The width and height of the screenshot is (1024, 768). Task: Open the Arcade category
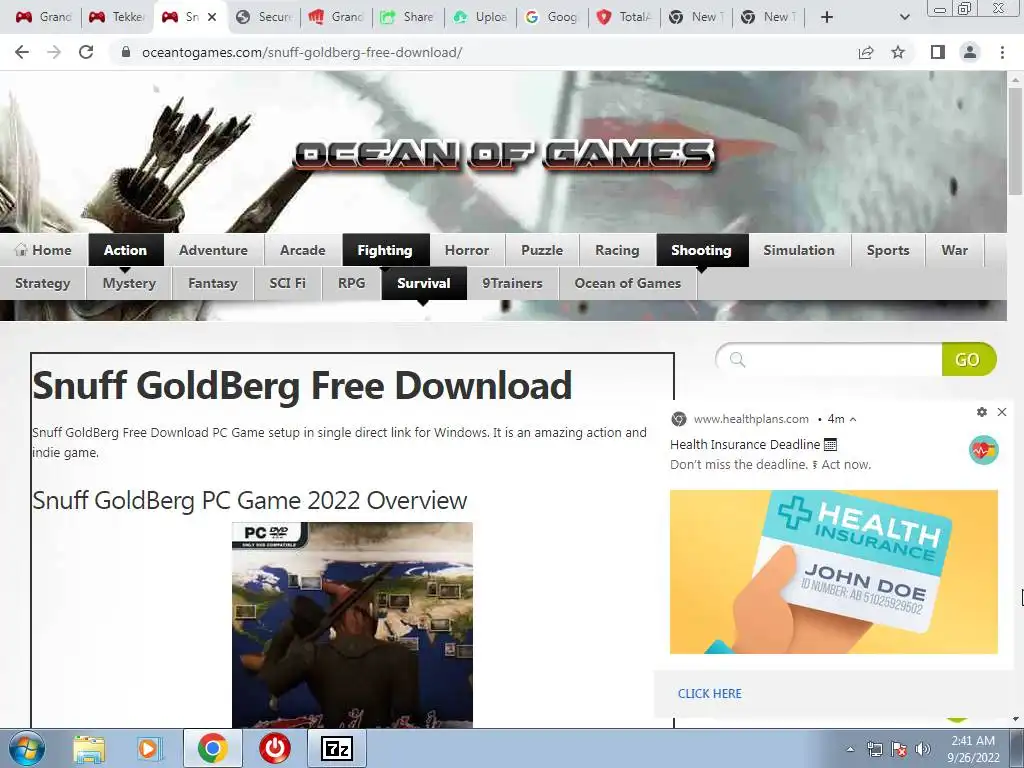point(302,250)
